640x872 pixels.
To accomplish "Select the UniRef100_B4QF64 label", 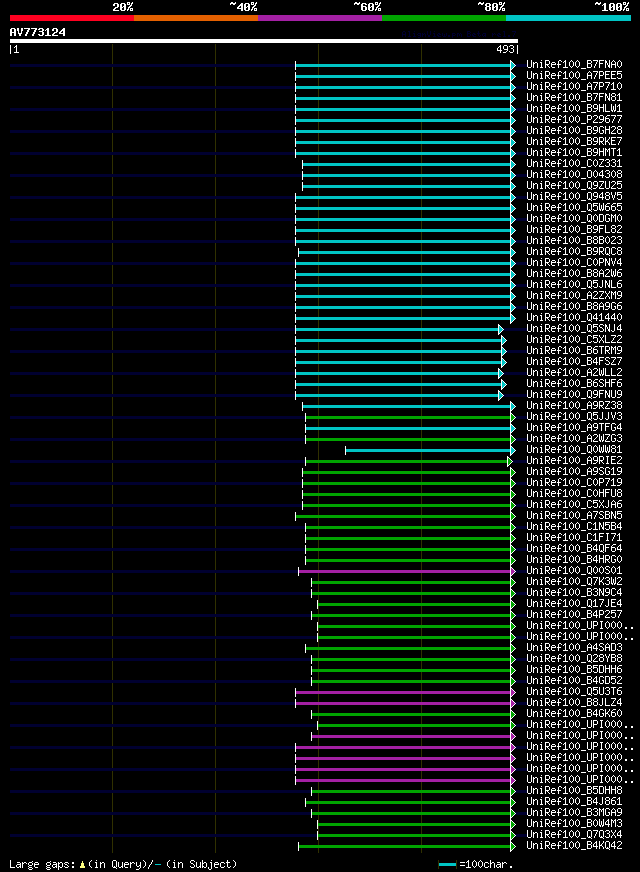I will pyautogui.click(x=574, y=548).
